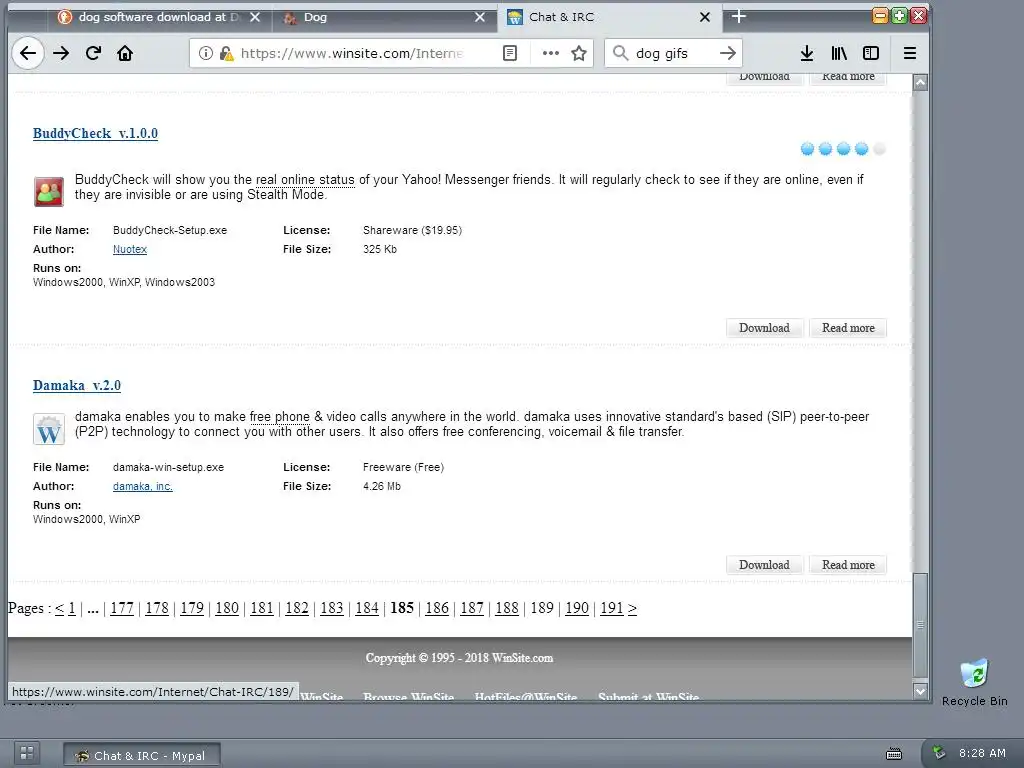Image resolution: width=1024 pixels, height=768 pixels.
Task: Open the page actions three-dots menu
Action: coord(551,53)
